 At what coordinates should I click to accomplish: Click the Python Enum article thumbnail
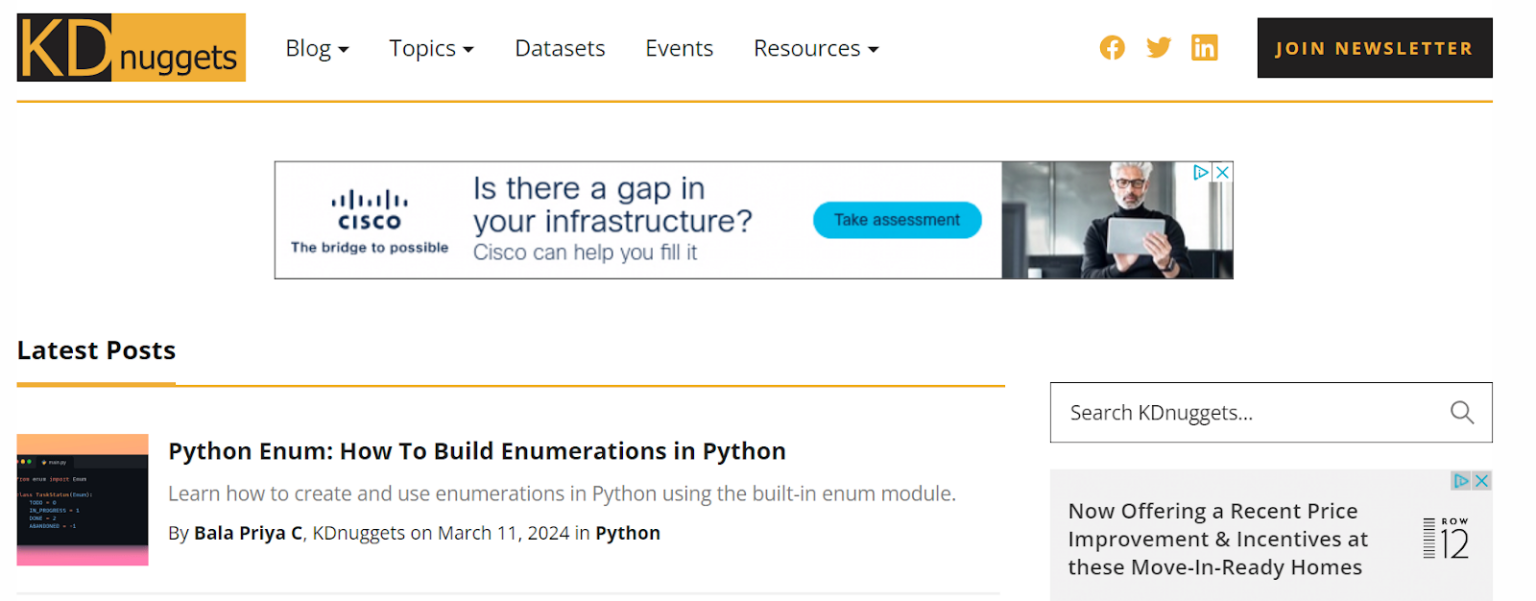(x=82, y=499)
